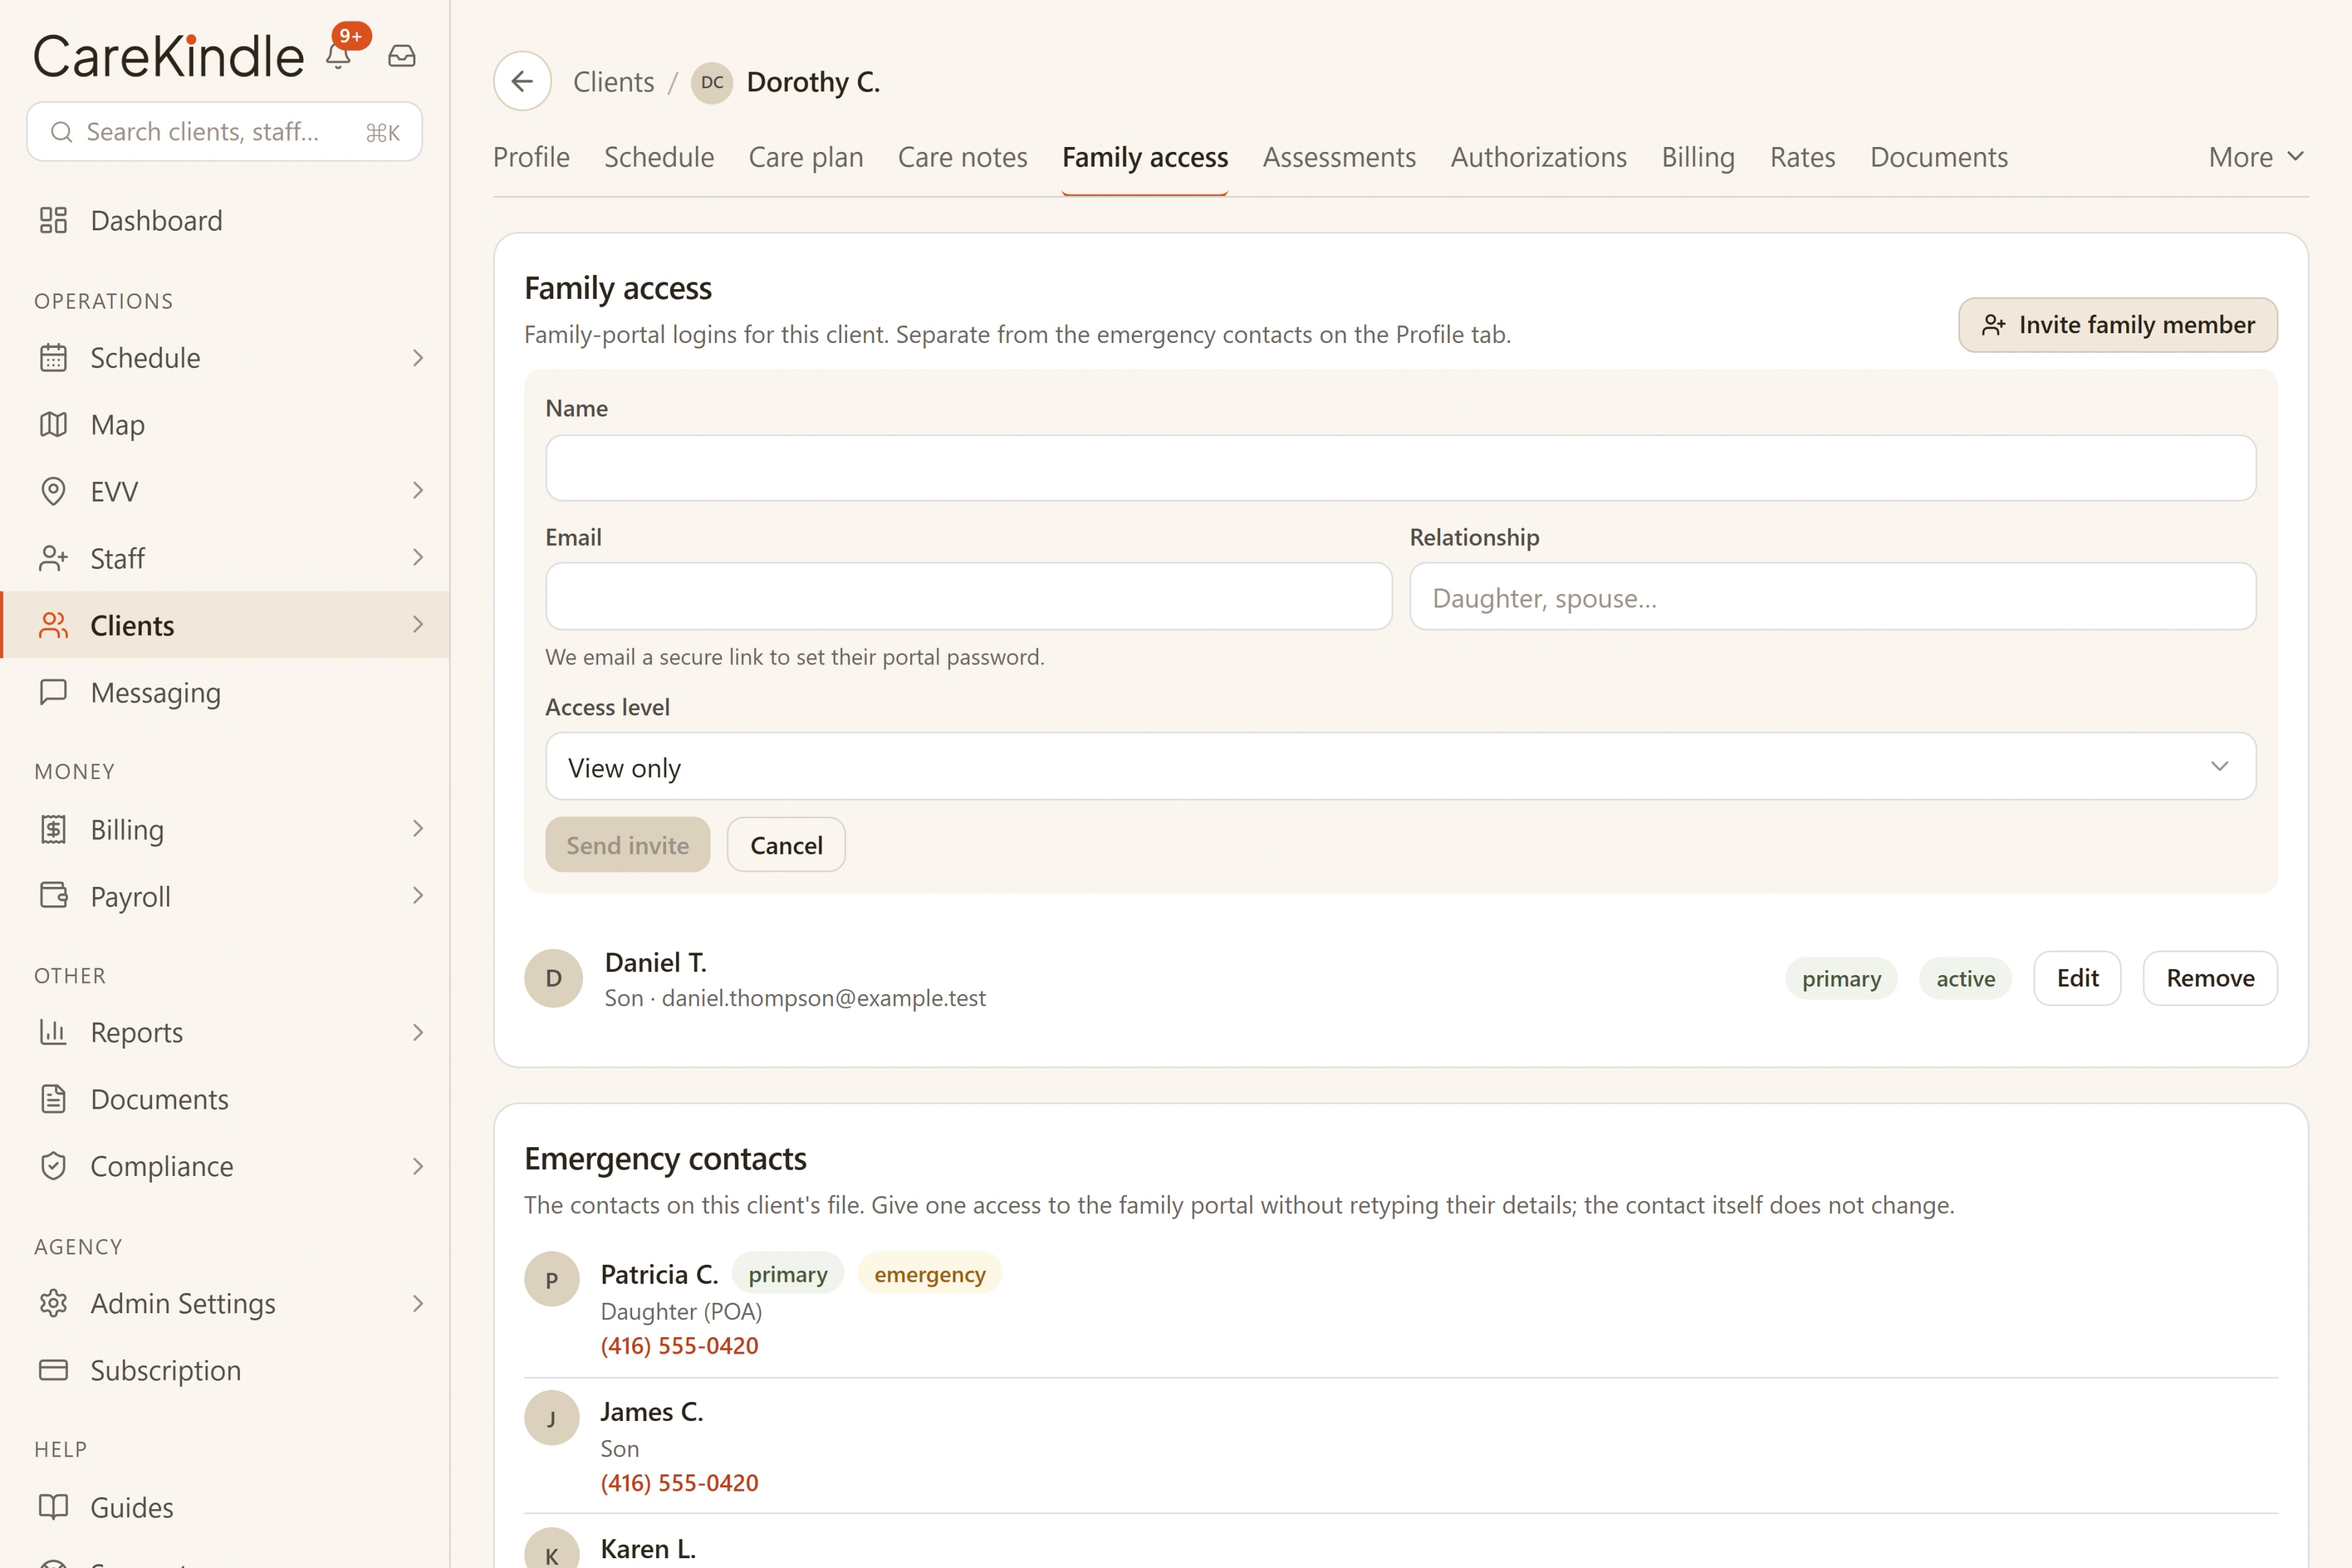Image resolution: width=2352 pixels, height=1568 pixels.
Task: Focus the Name input field
Action: (1400, 467)
